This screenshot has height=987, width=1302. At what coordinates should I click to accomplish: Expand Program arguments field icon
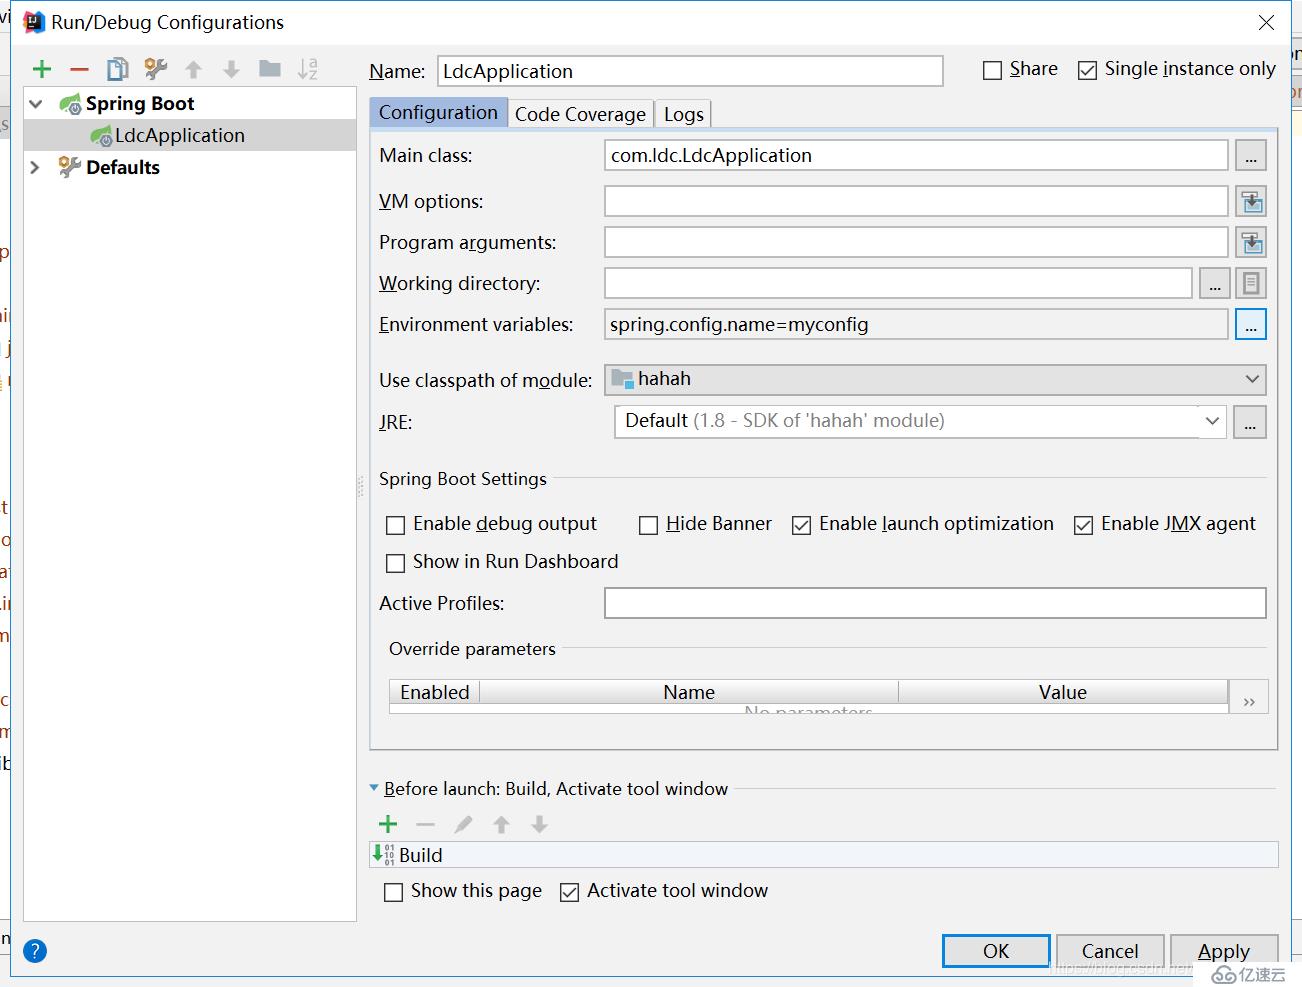[x=1251, y=242]
